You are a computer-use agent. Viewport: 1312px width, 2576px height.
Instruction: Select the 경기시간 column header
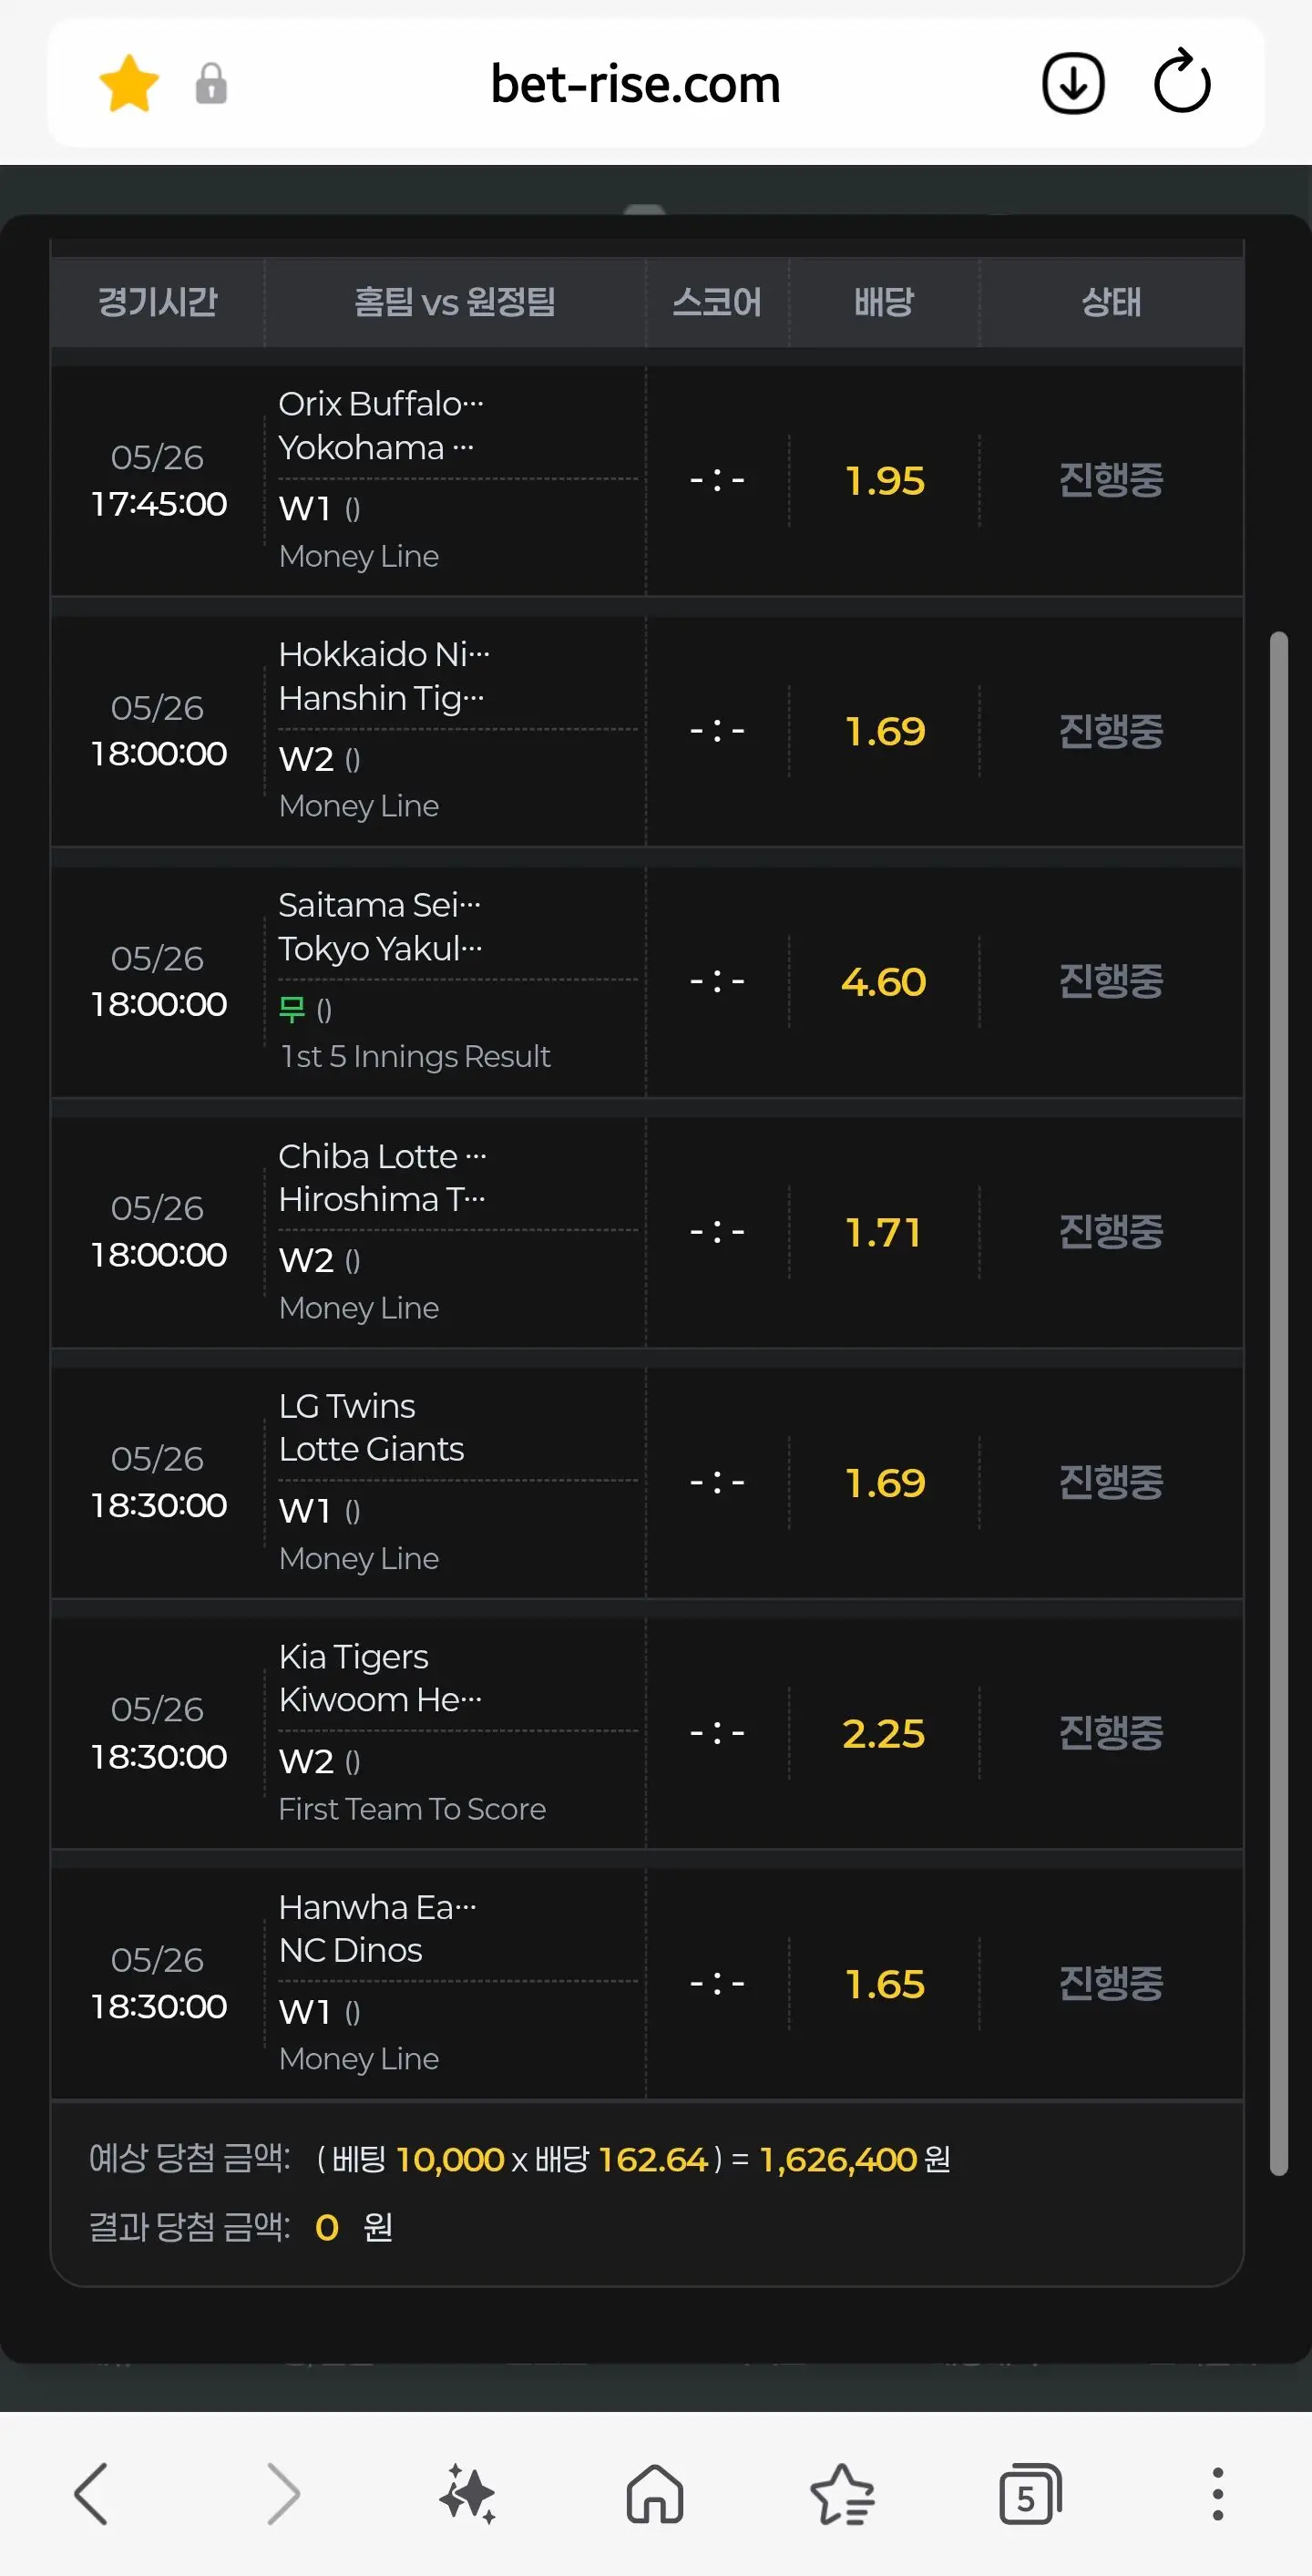(157, 302)
